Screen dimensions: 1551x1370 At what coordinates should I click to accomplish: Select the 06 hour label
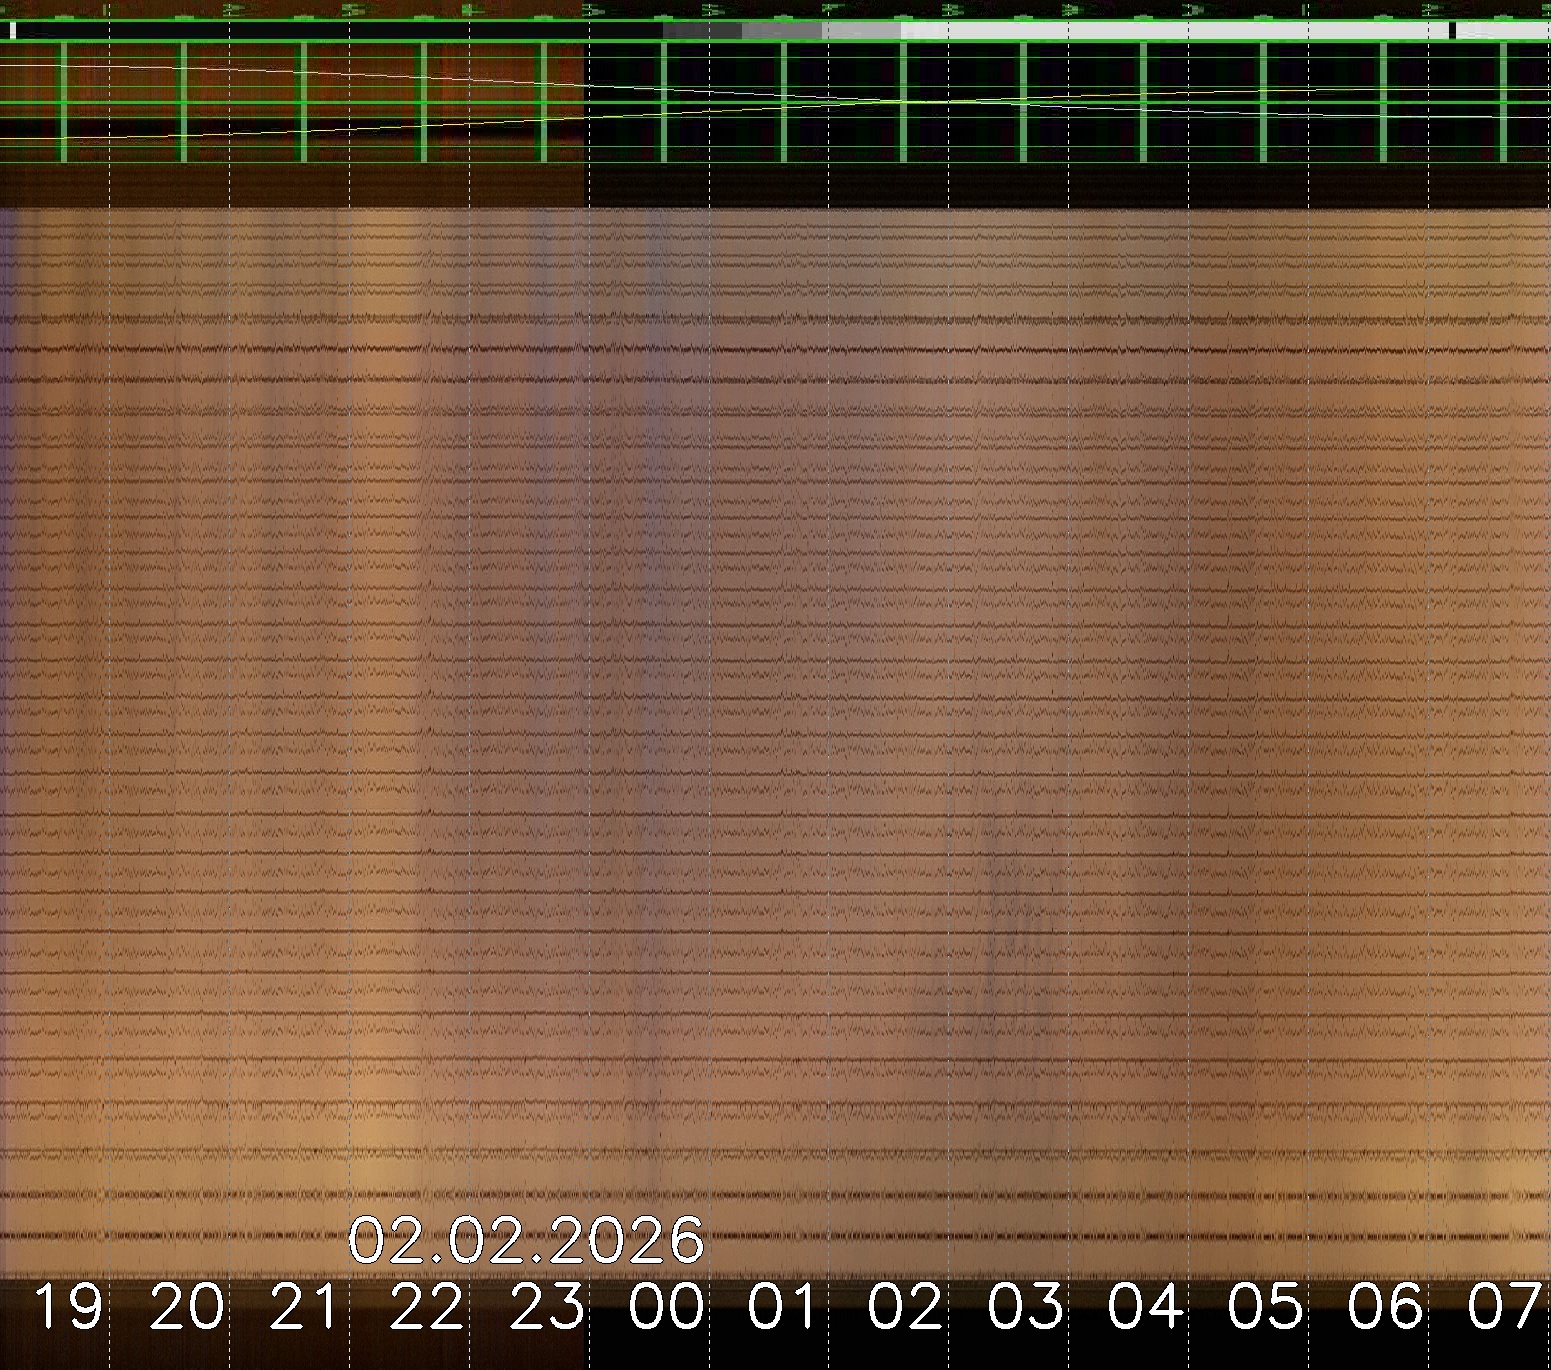[x=1385, y=1307]
